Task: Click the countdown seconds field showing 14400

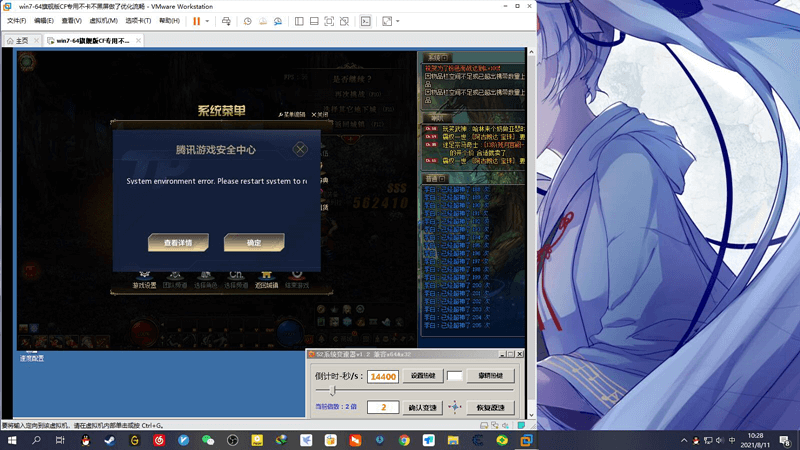Action: point(383,377)
